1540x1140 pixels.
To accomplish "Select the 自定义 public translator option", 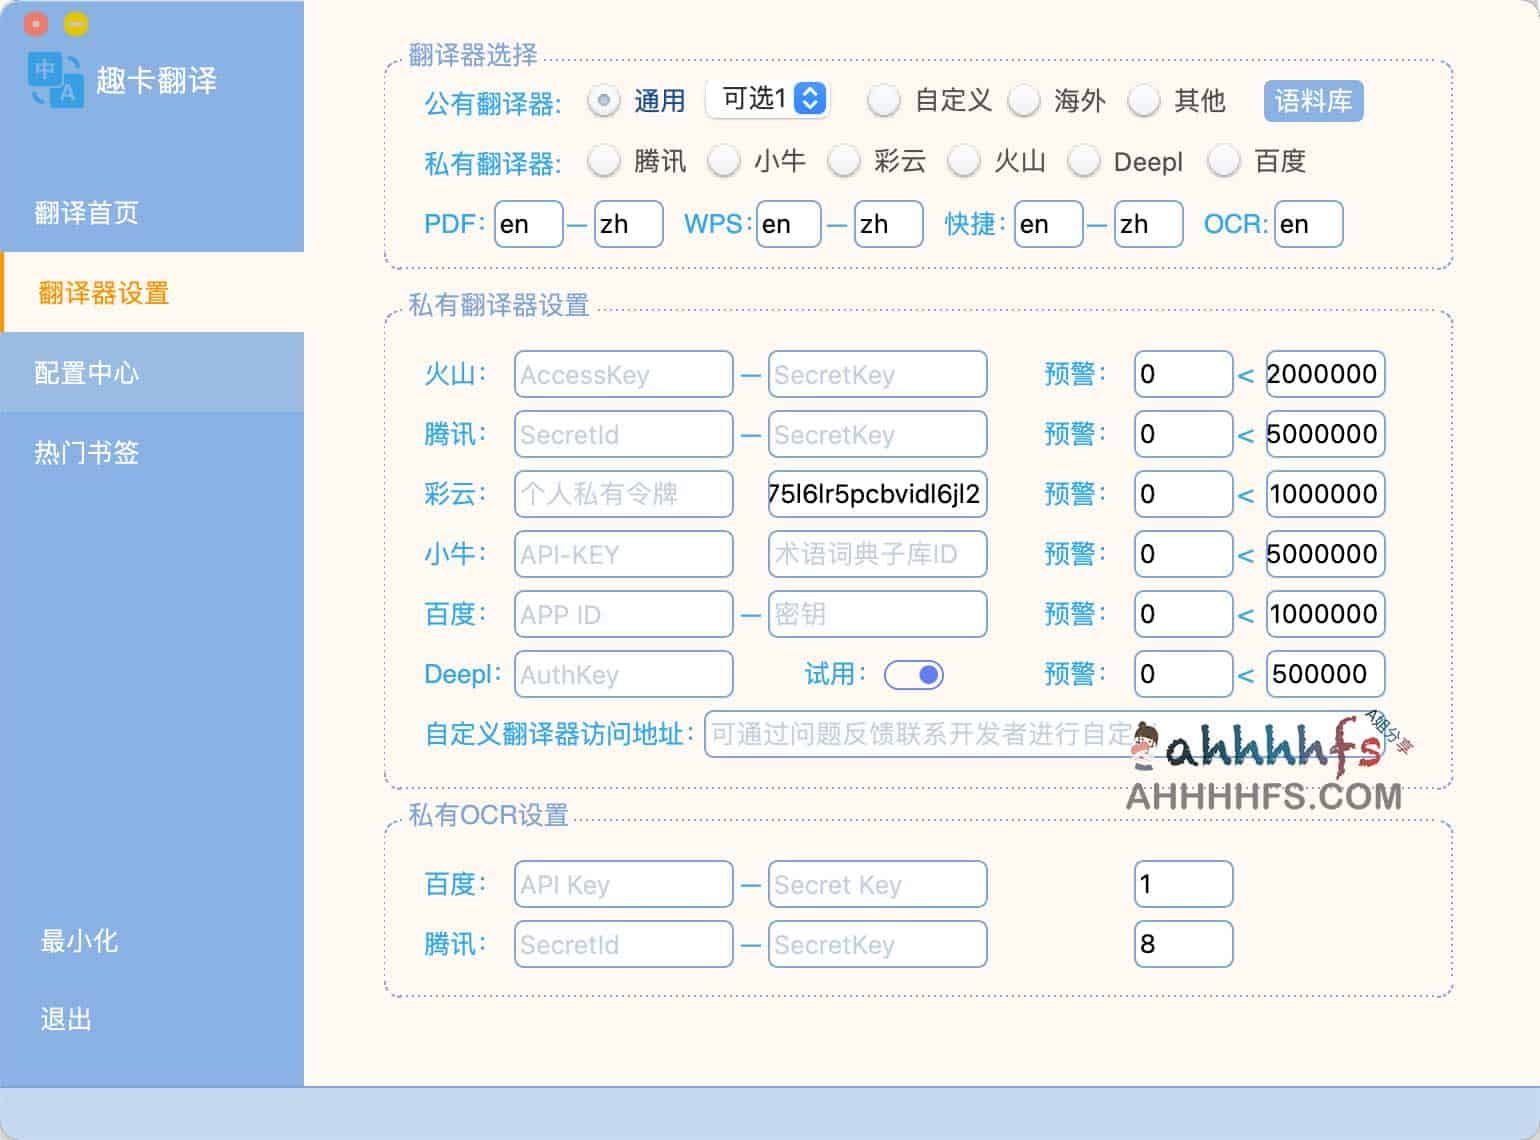I will pyautogui.click(x=884, y=101).
